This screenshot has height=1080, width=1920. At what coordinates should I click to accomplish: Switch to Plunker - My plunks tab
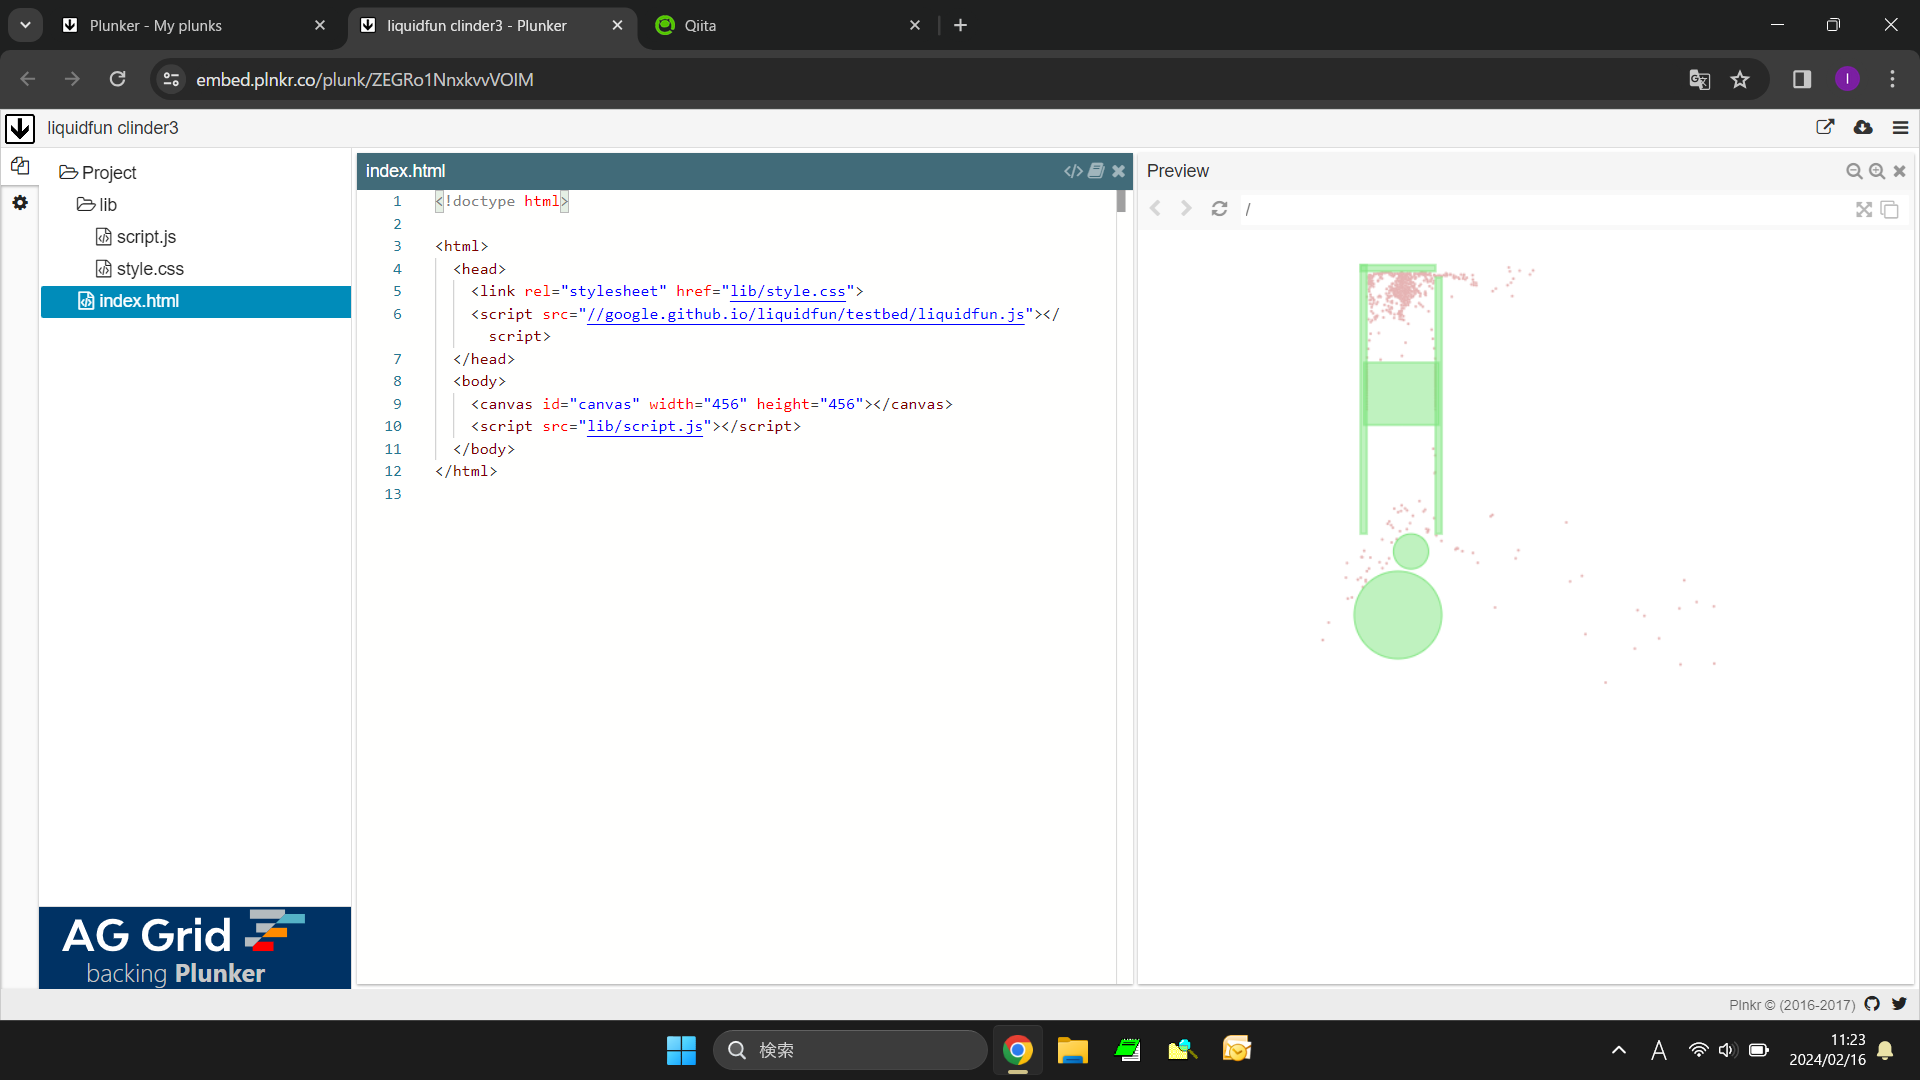coord(156,25)
